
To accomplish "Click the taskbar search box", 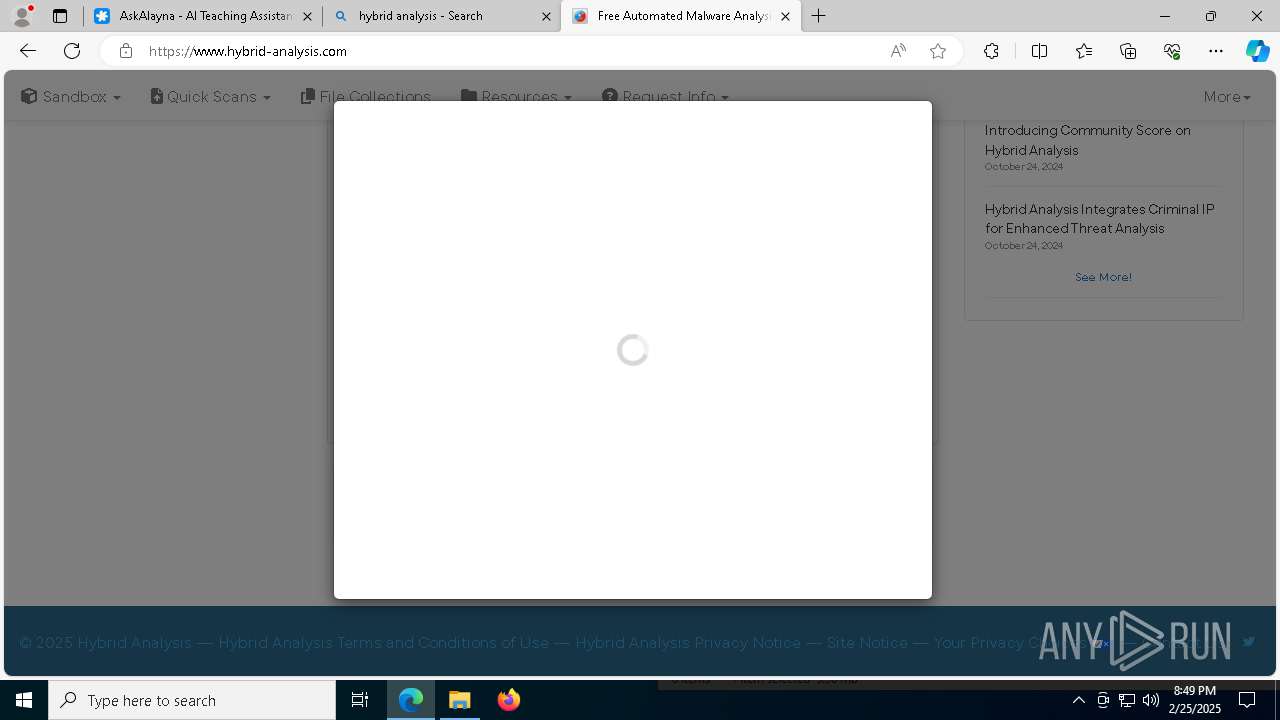I will click(x=192, y=700).
